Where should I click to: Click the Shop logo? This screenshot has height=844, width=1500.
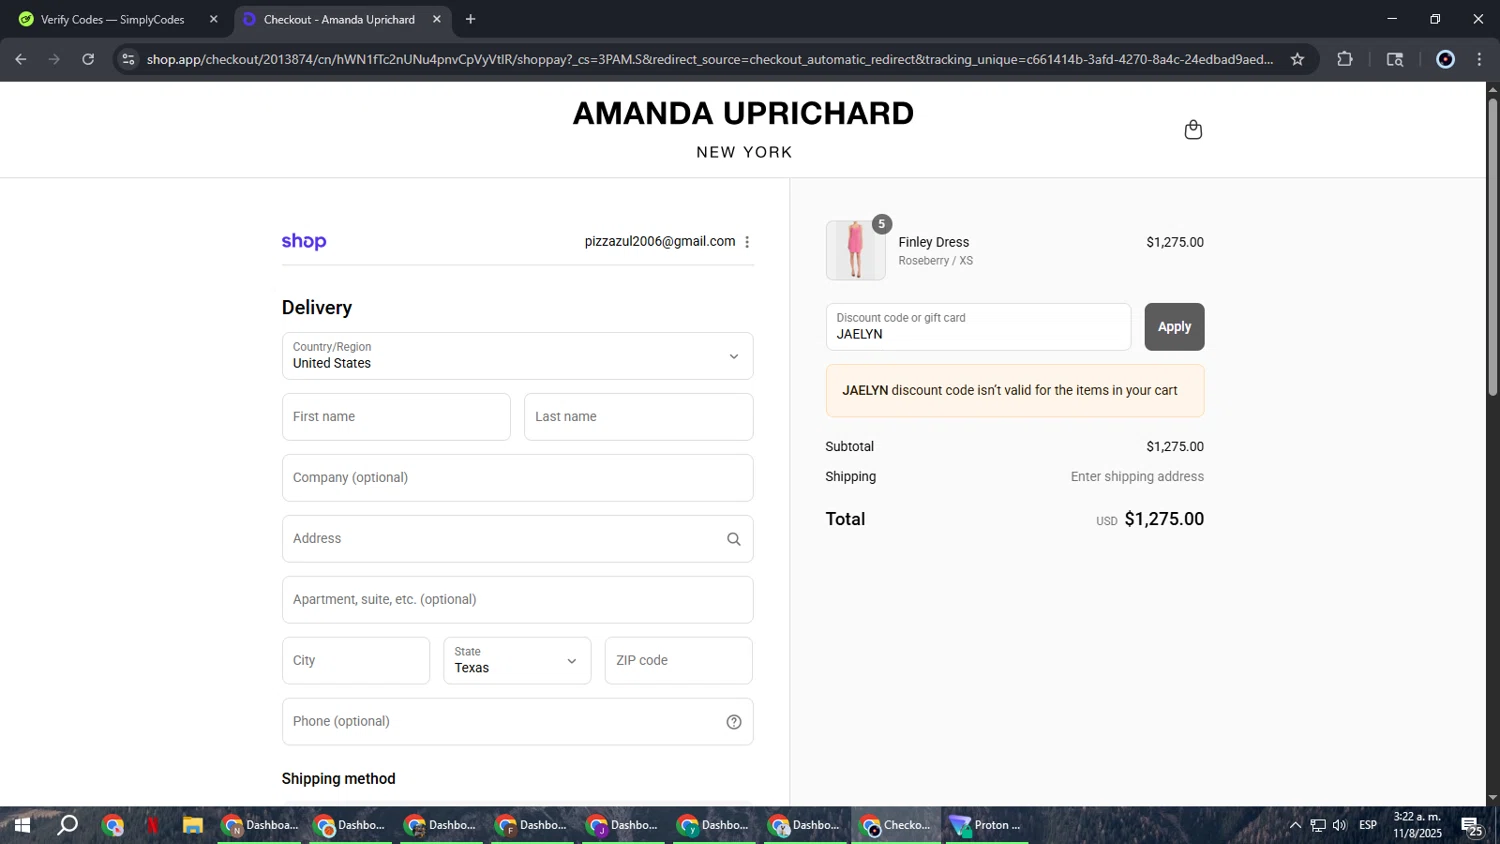(304, 241)
